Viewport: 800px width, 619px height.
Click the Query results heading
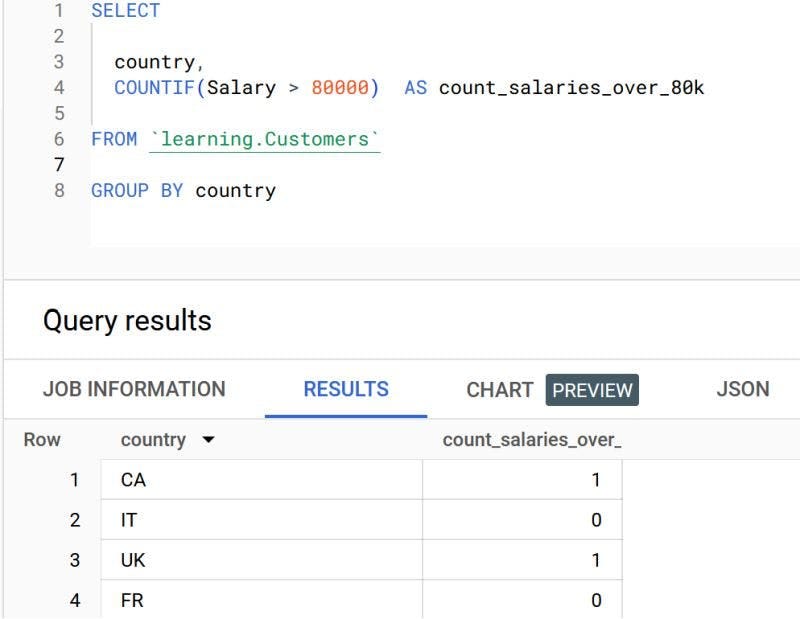tap(125, 320)
